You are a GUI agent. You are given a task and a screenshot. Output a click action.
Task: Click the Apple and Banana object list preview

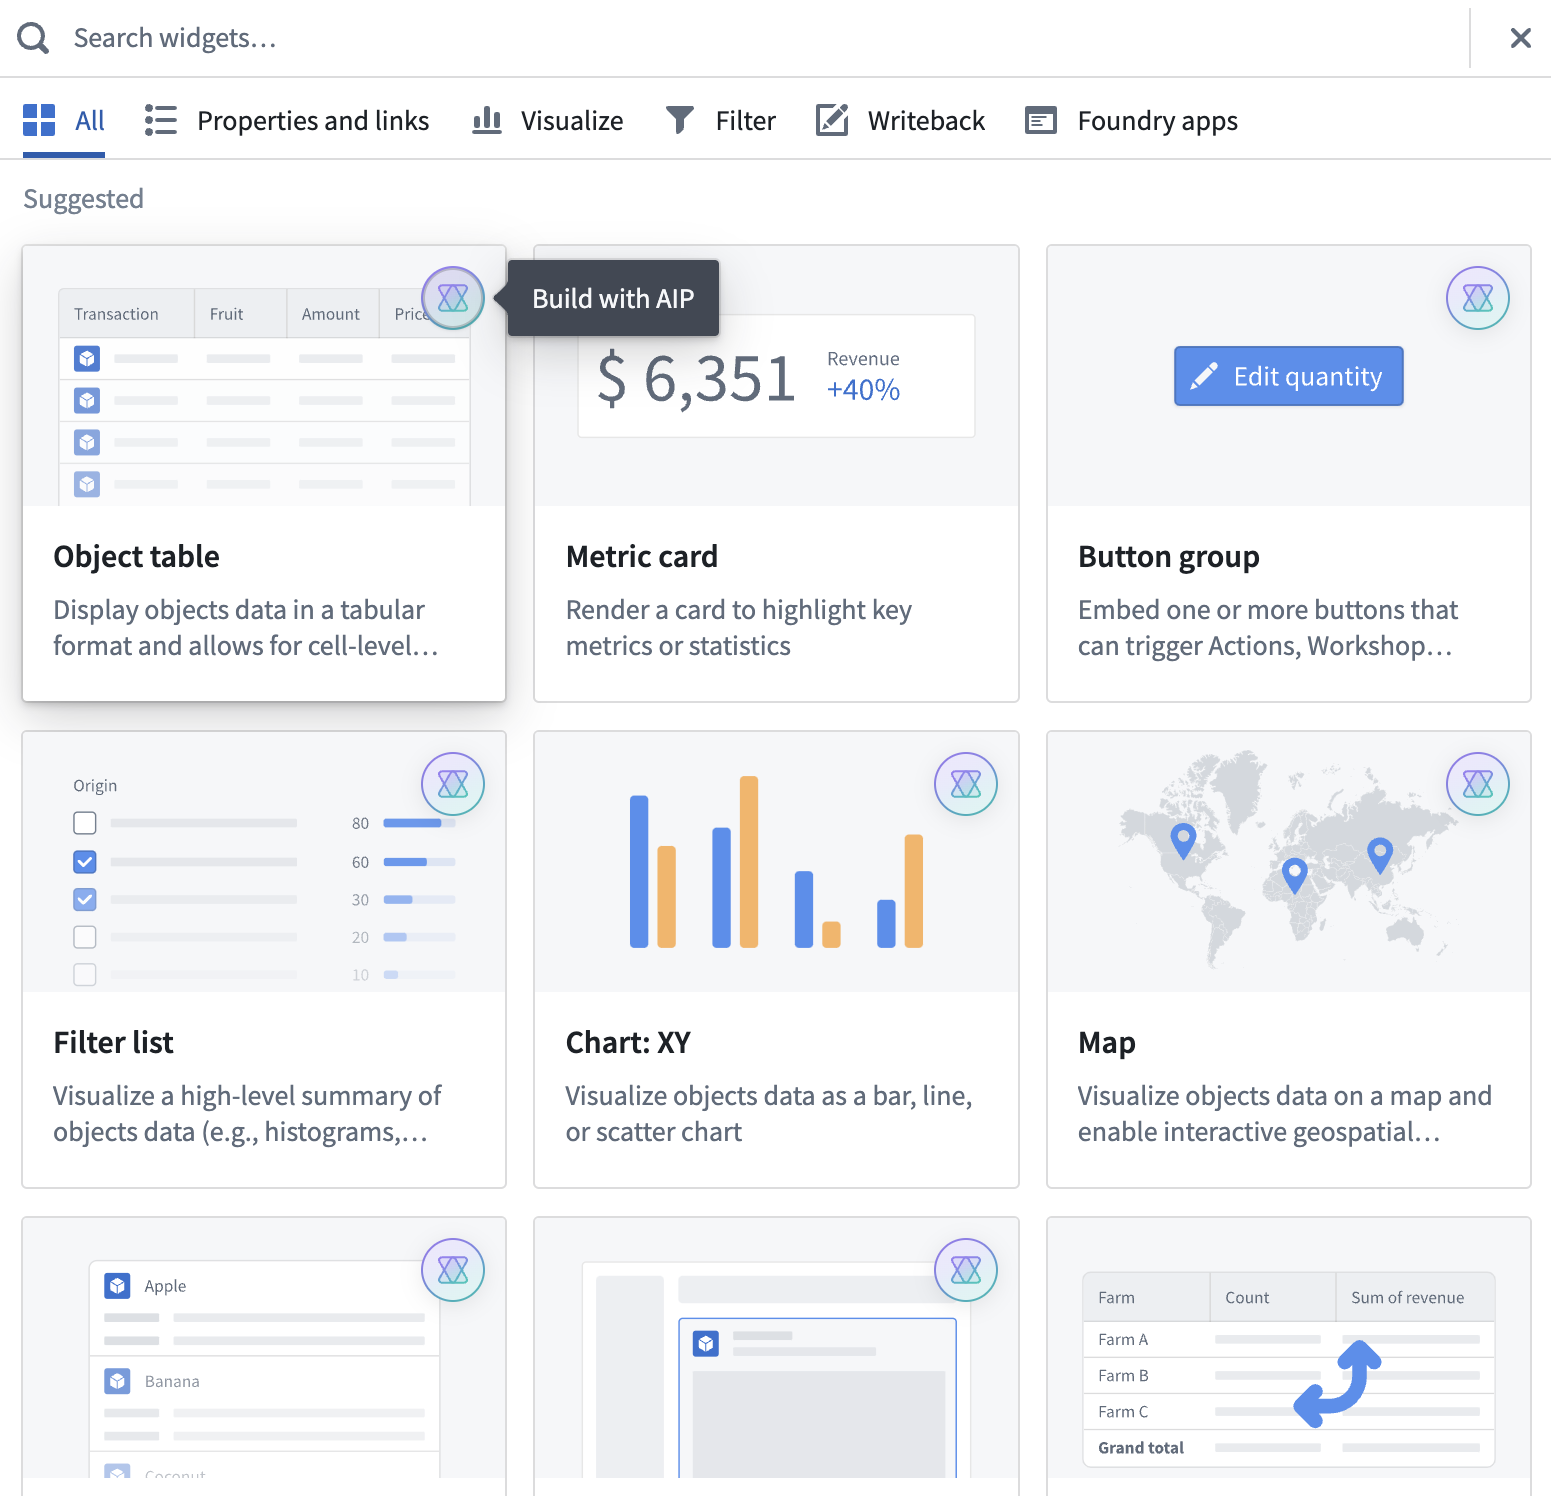[265, 1370]
